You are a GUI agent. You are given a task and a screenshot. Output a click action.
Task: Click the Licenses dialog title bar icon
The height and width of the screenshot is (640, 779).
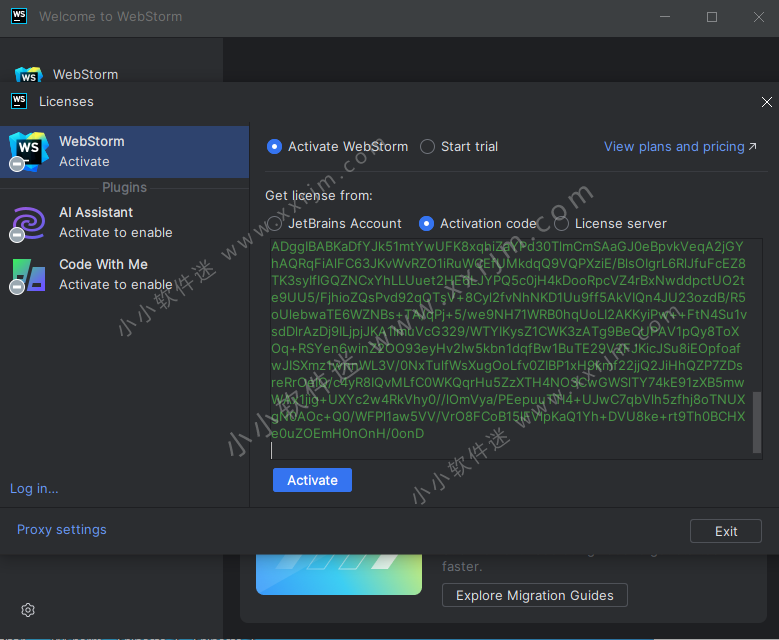[18, 101]
